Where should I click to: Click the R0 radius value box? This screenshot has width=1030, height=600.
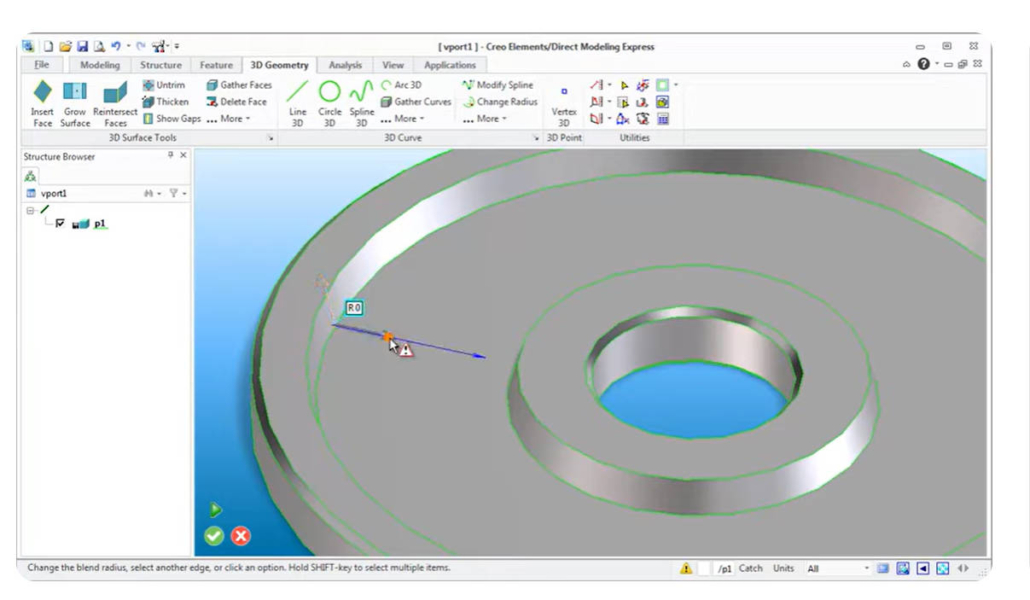354,308
